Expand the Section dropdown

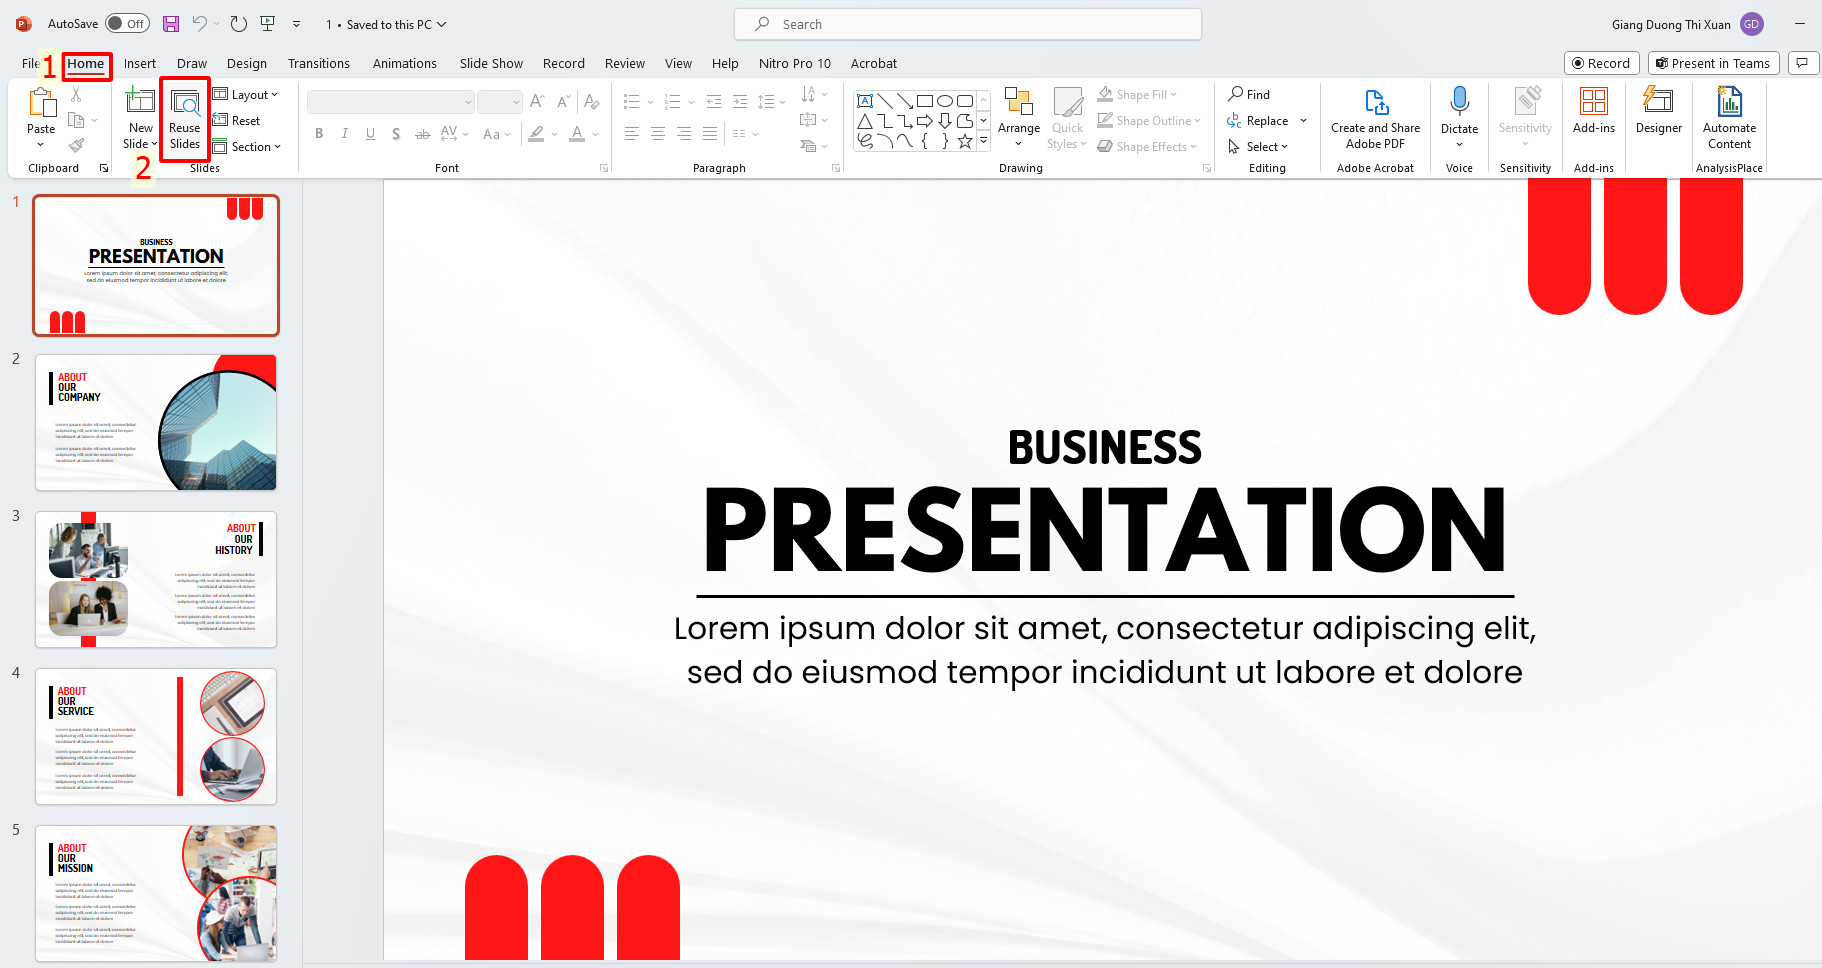pos(247,147)
